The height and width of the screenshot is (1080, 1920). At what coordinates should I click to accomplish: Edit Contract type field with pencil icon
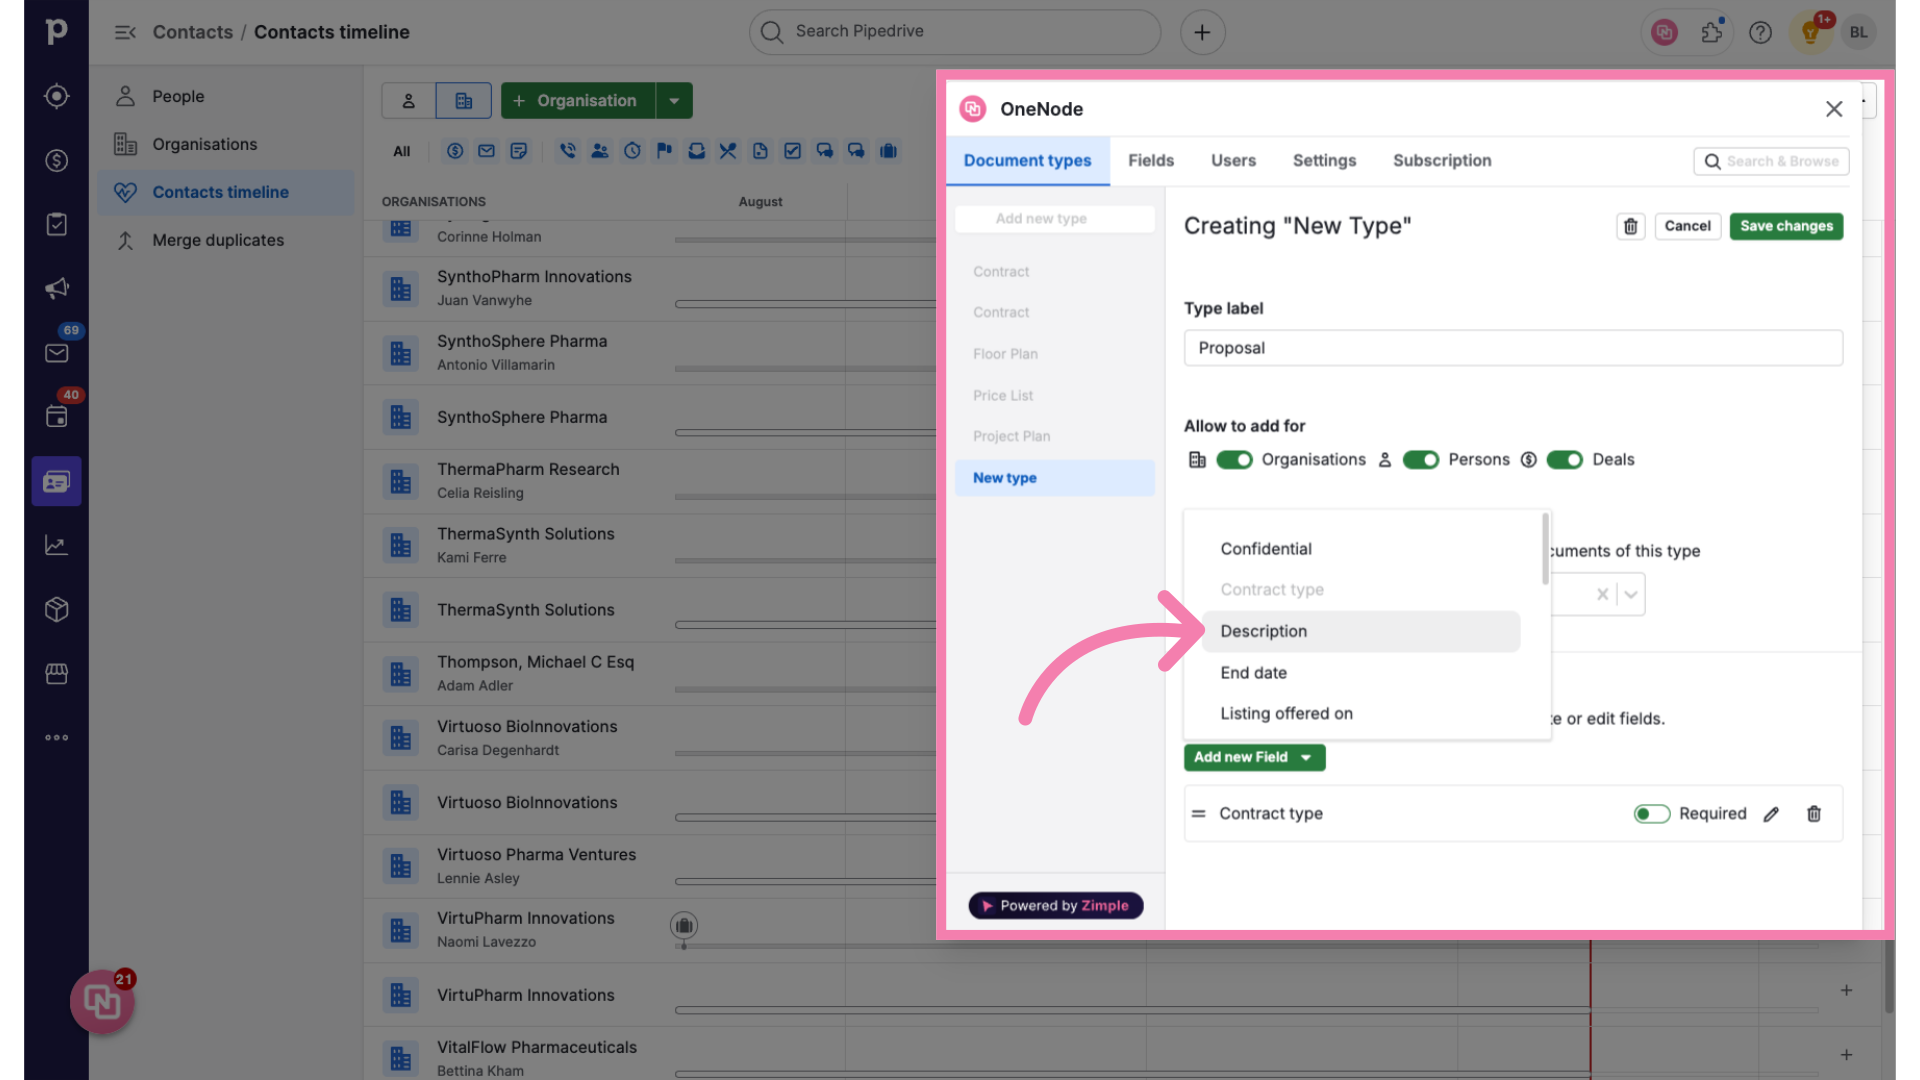click(x=1771, y=814)
